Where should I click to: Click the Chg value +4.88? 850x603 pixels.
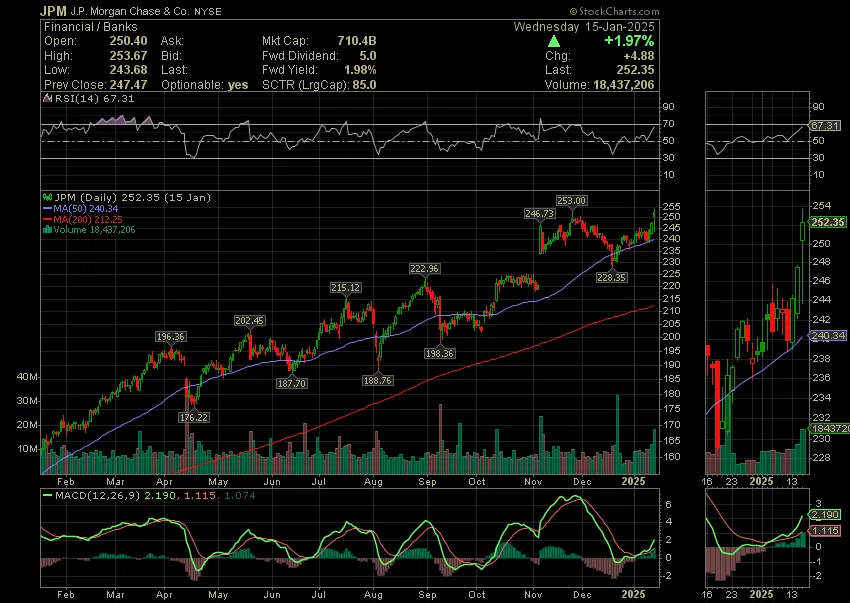(x=639, y=56)
